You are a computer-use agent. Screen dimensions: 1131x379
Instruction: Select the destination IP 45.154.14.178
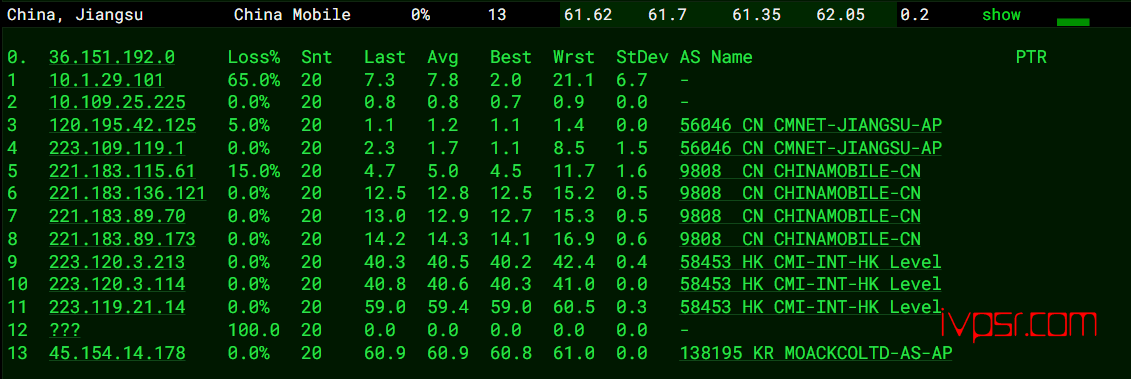point(117,352)
